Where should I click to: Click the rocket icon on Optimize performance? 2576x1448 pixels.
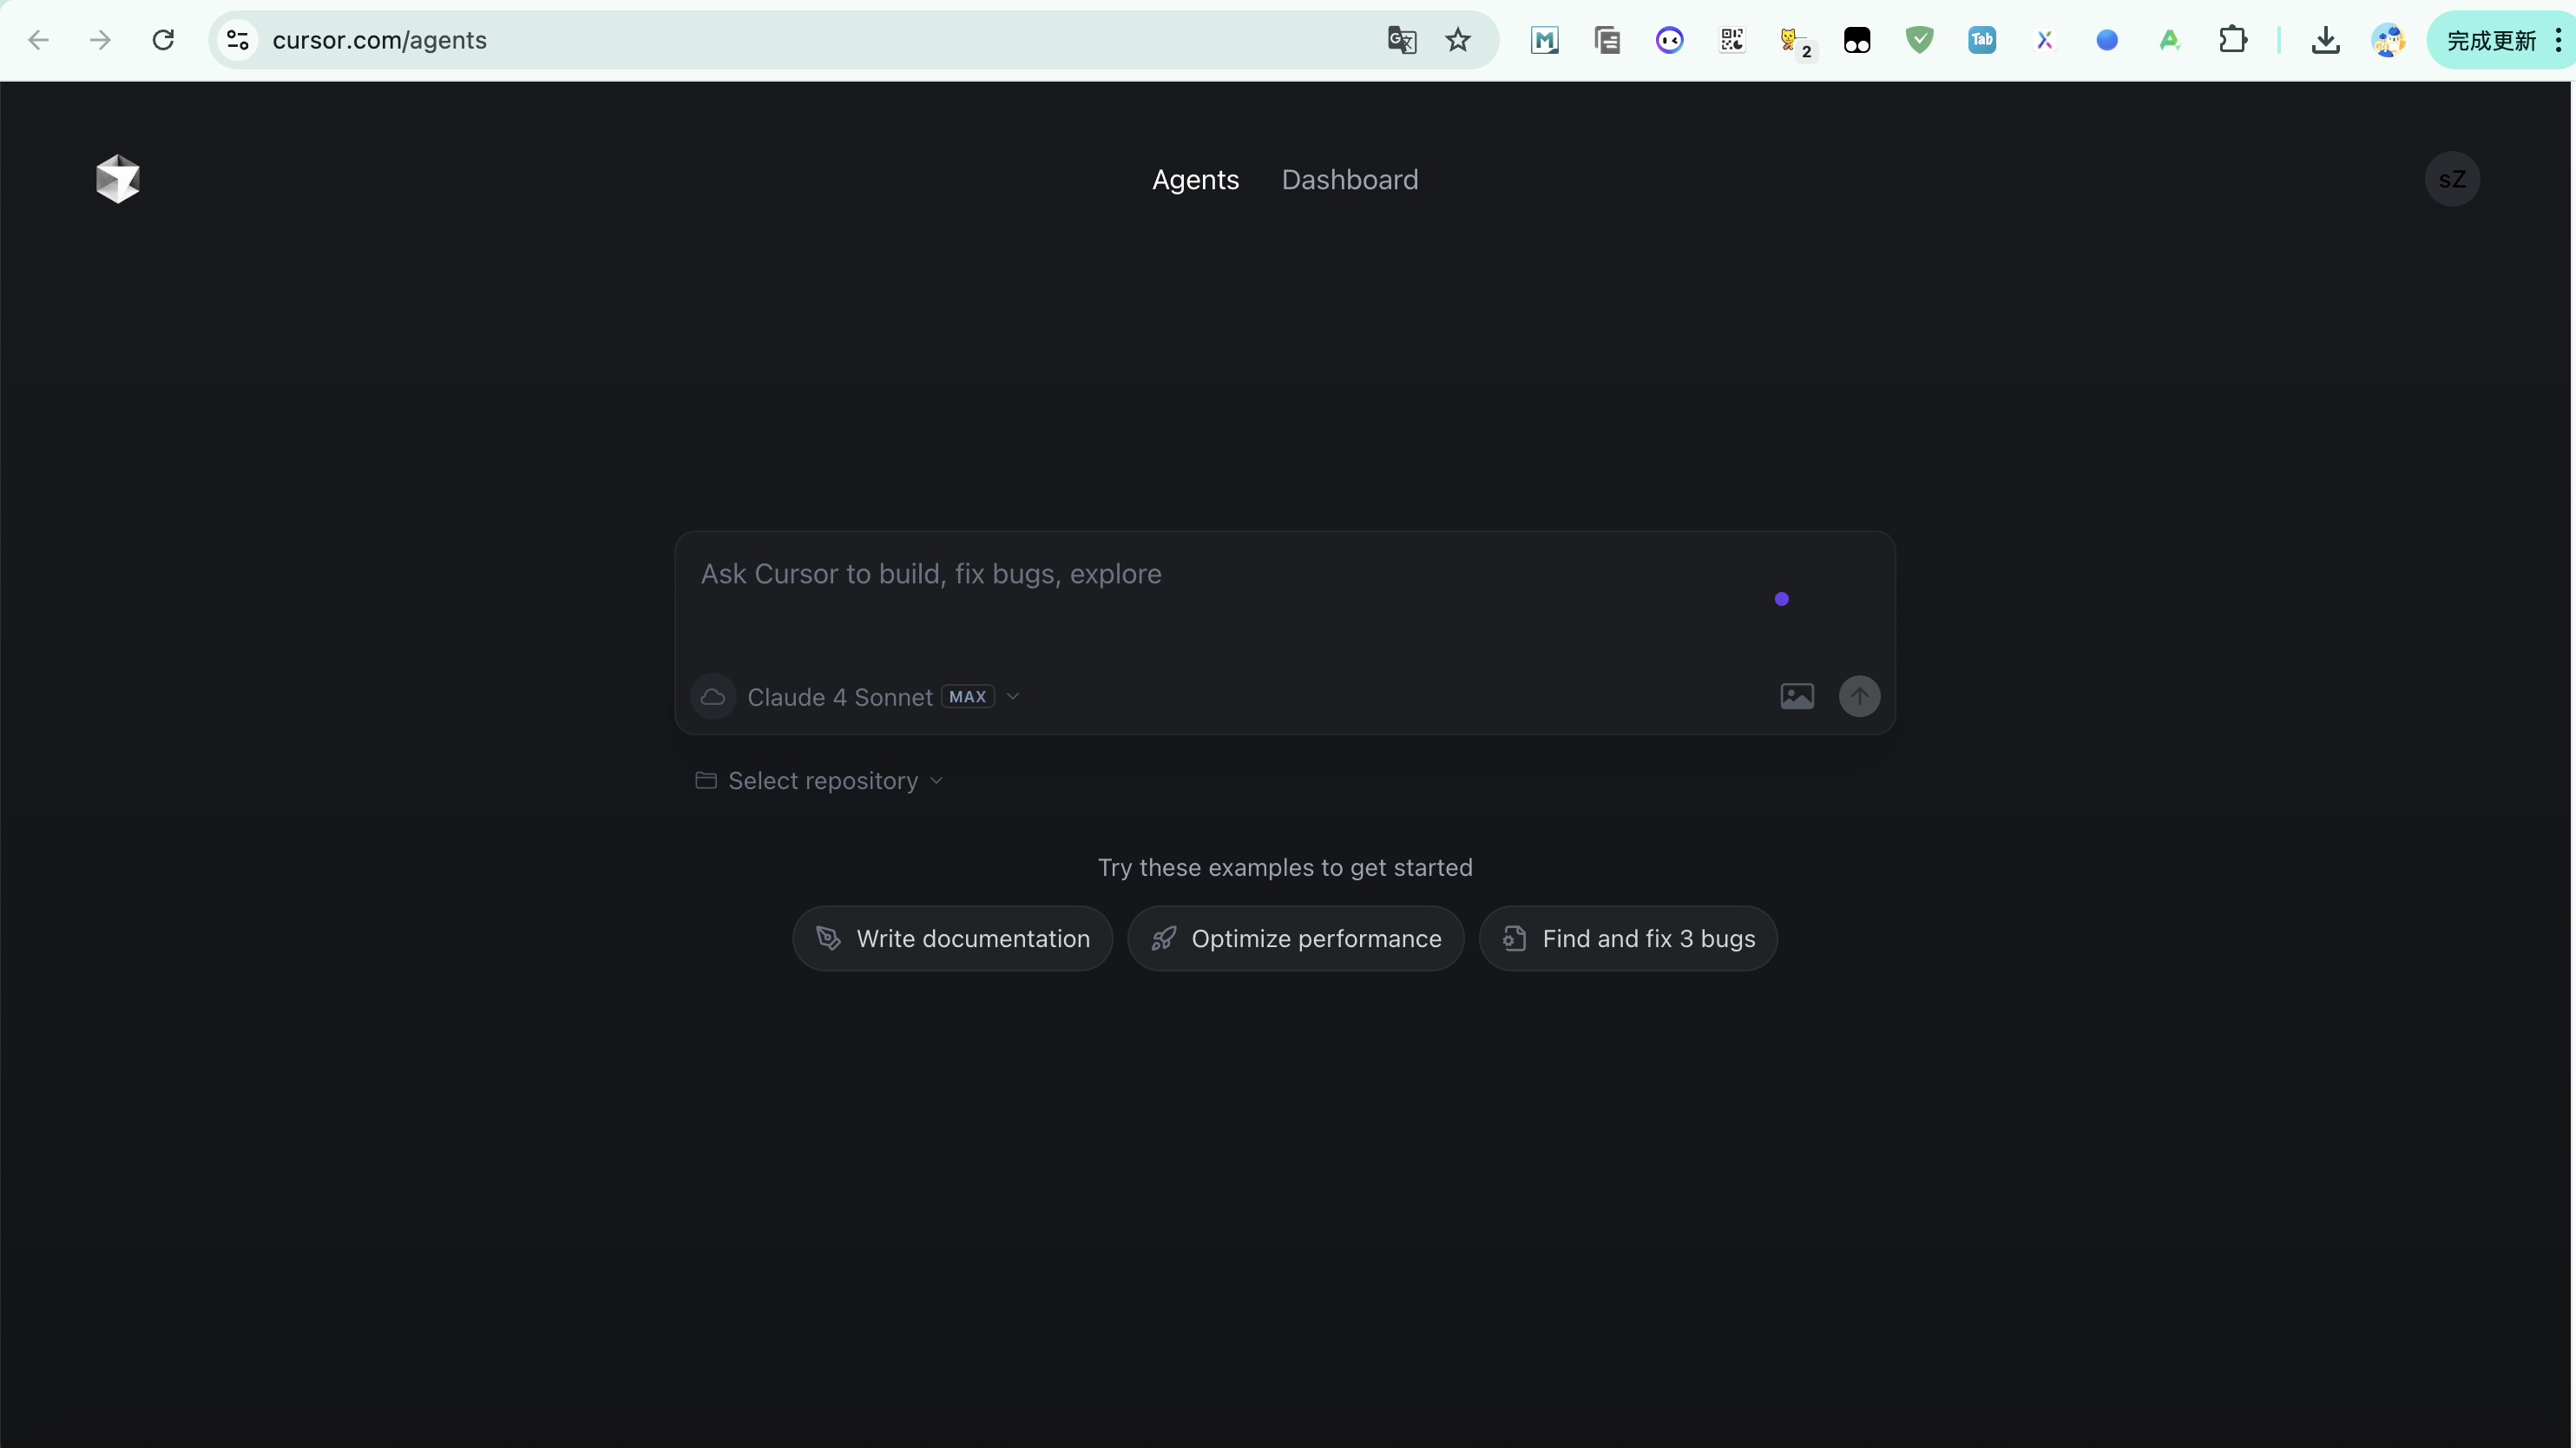coord(1163,939)
